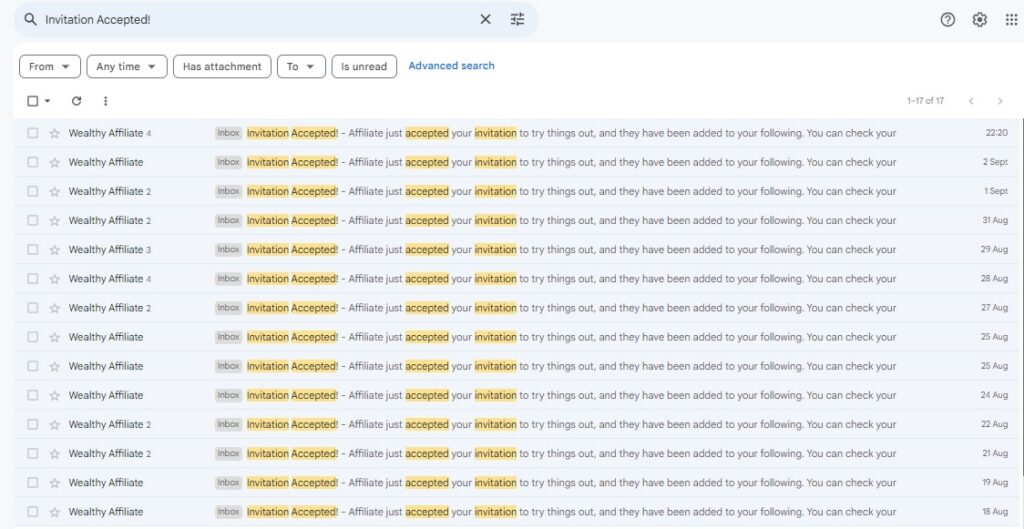Star the email dated 2 Sept
Image resolution: width=1024 pixels, height=529 pixels.
[x=55, y=162]
